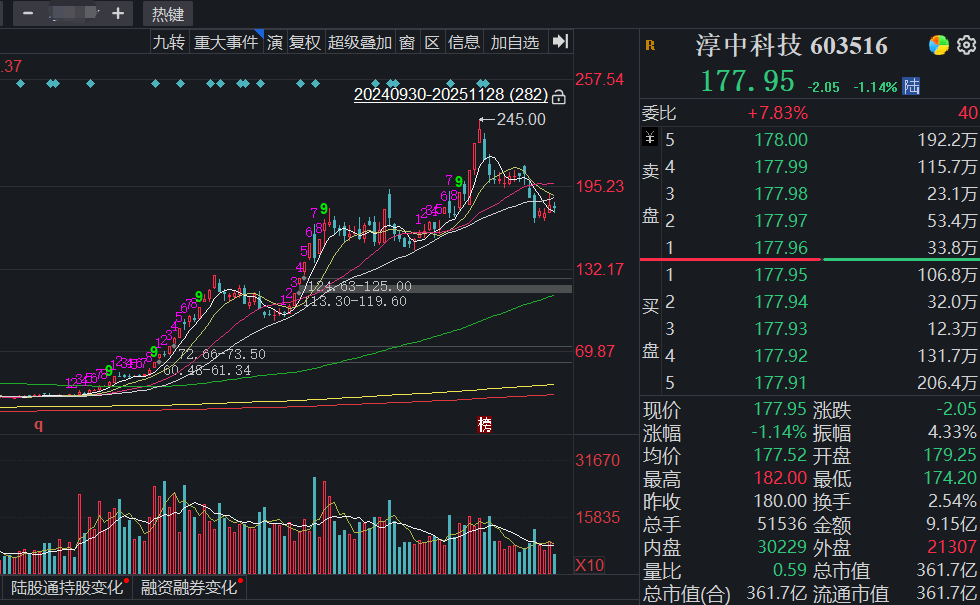Open the 陆股通持股变化 tab
Image resolution: width=980 pixels, height=605 pixels.
[67, 588]
